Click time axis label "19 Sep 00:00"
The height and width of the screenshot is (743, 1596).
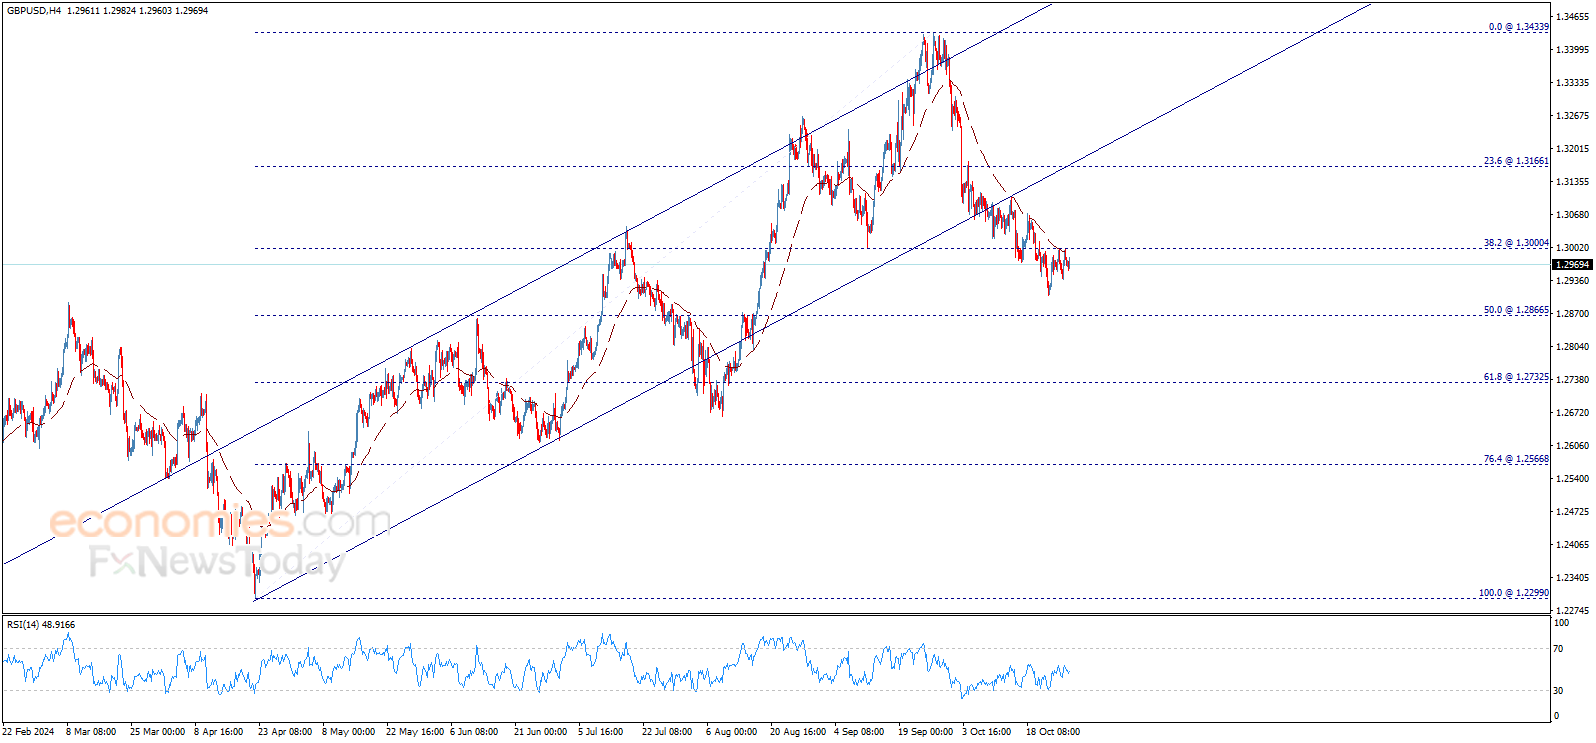[x=926, y=732]
